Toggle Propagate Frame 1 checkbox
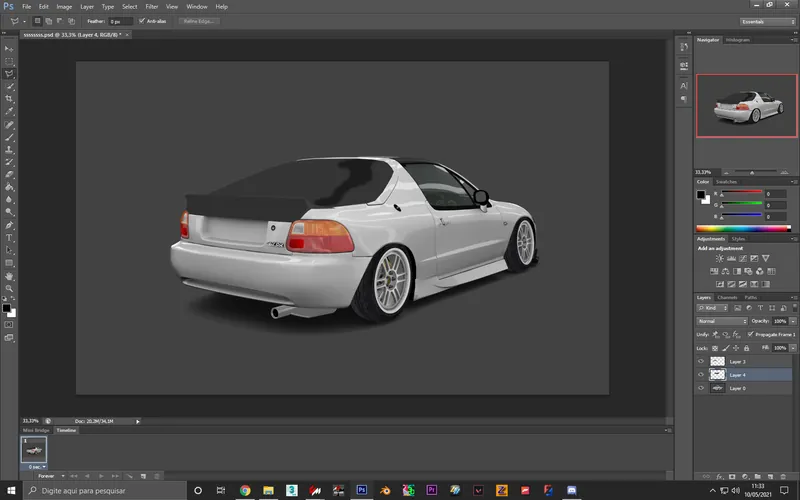Viewport: 800px width, 500px height. 750,334
